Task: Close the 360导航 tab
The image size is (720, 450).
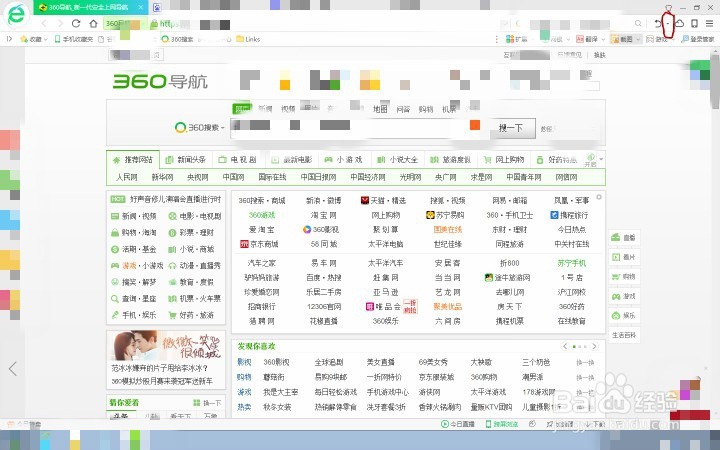Action: coord(141,7)
